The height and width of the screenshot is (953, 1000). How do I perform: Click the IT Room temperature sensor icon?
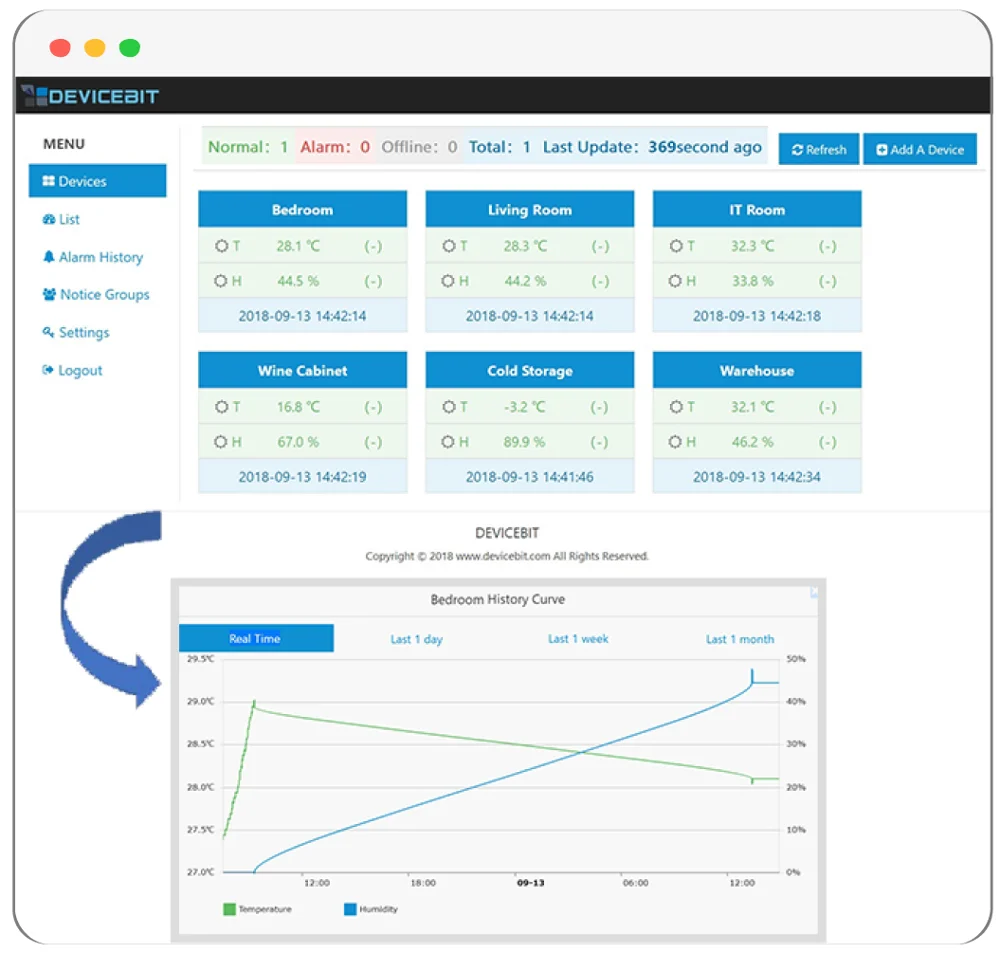676,246
